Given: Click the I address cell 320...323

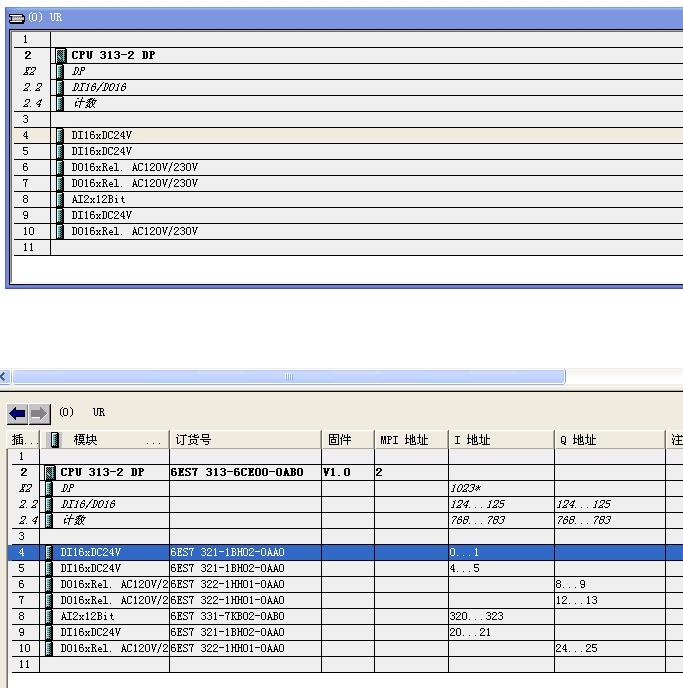Looking at the screenshot, I should pos(478,617).
